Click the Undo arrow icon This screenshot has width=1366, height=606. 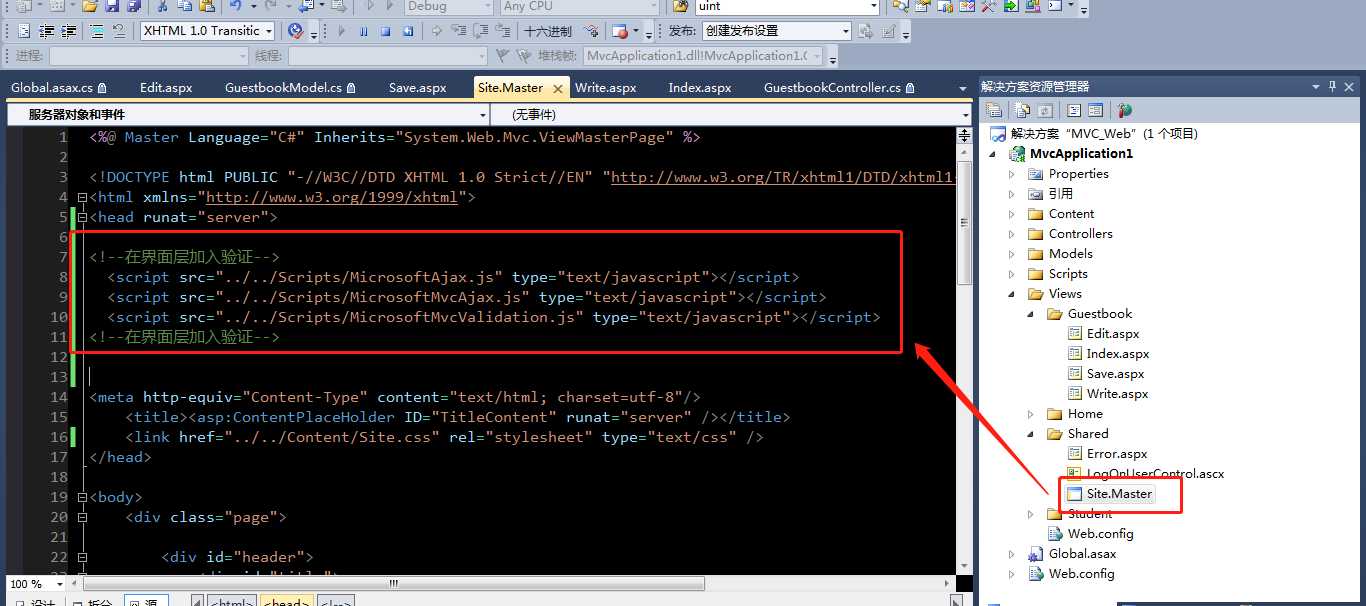pos(235,6)
